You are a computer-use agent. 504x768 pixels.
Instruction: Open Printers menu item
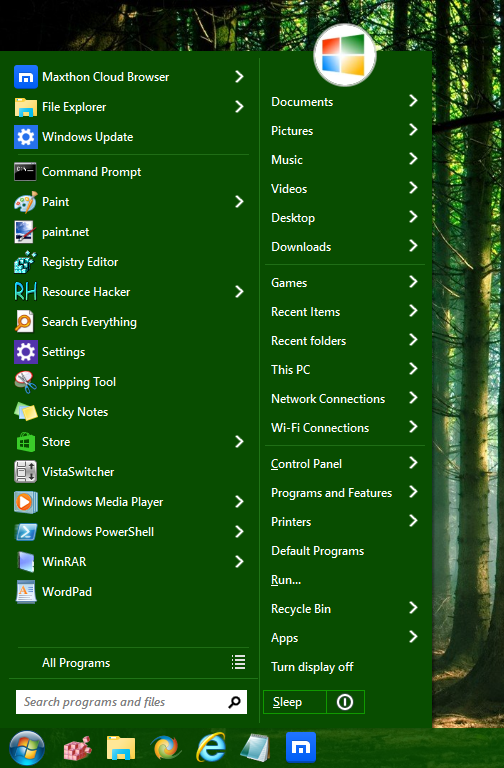coord(345,522)
